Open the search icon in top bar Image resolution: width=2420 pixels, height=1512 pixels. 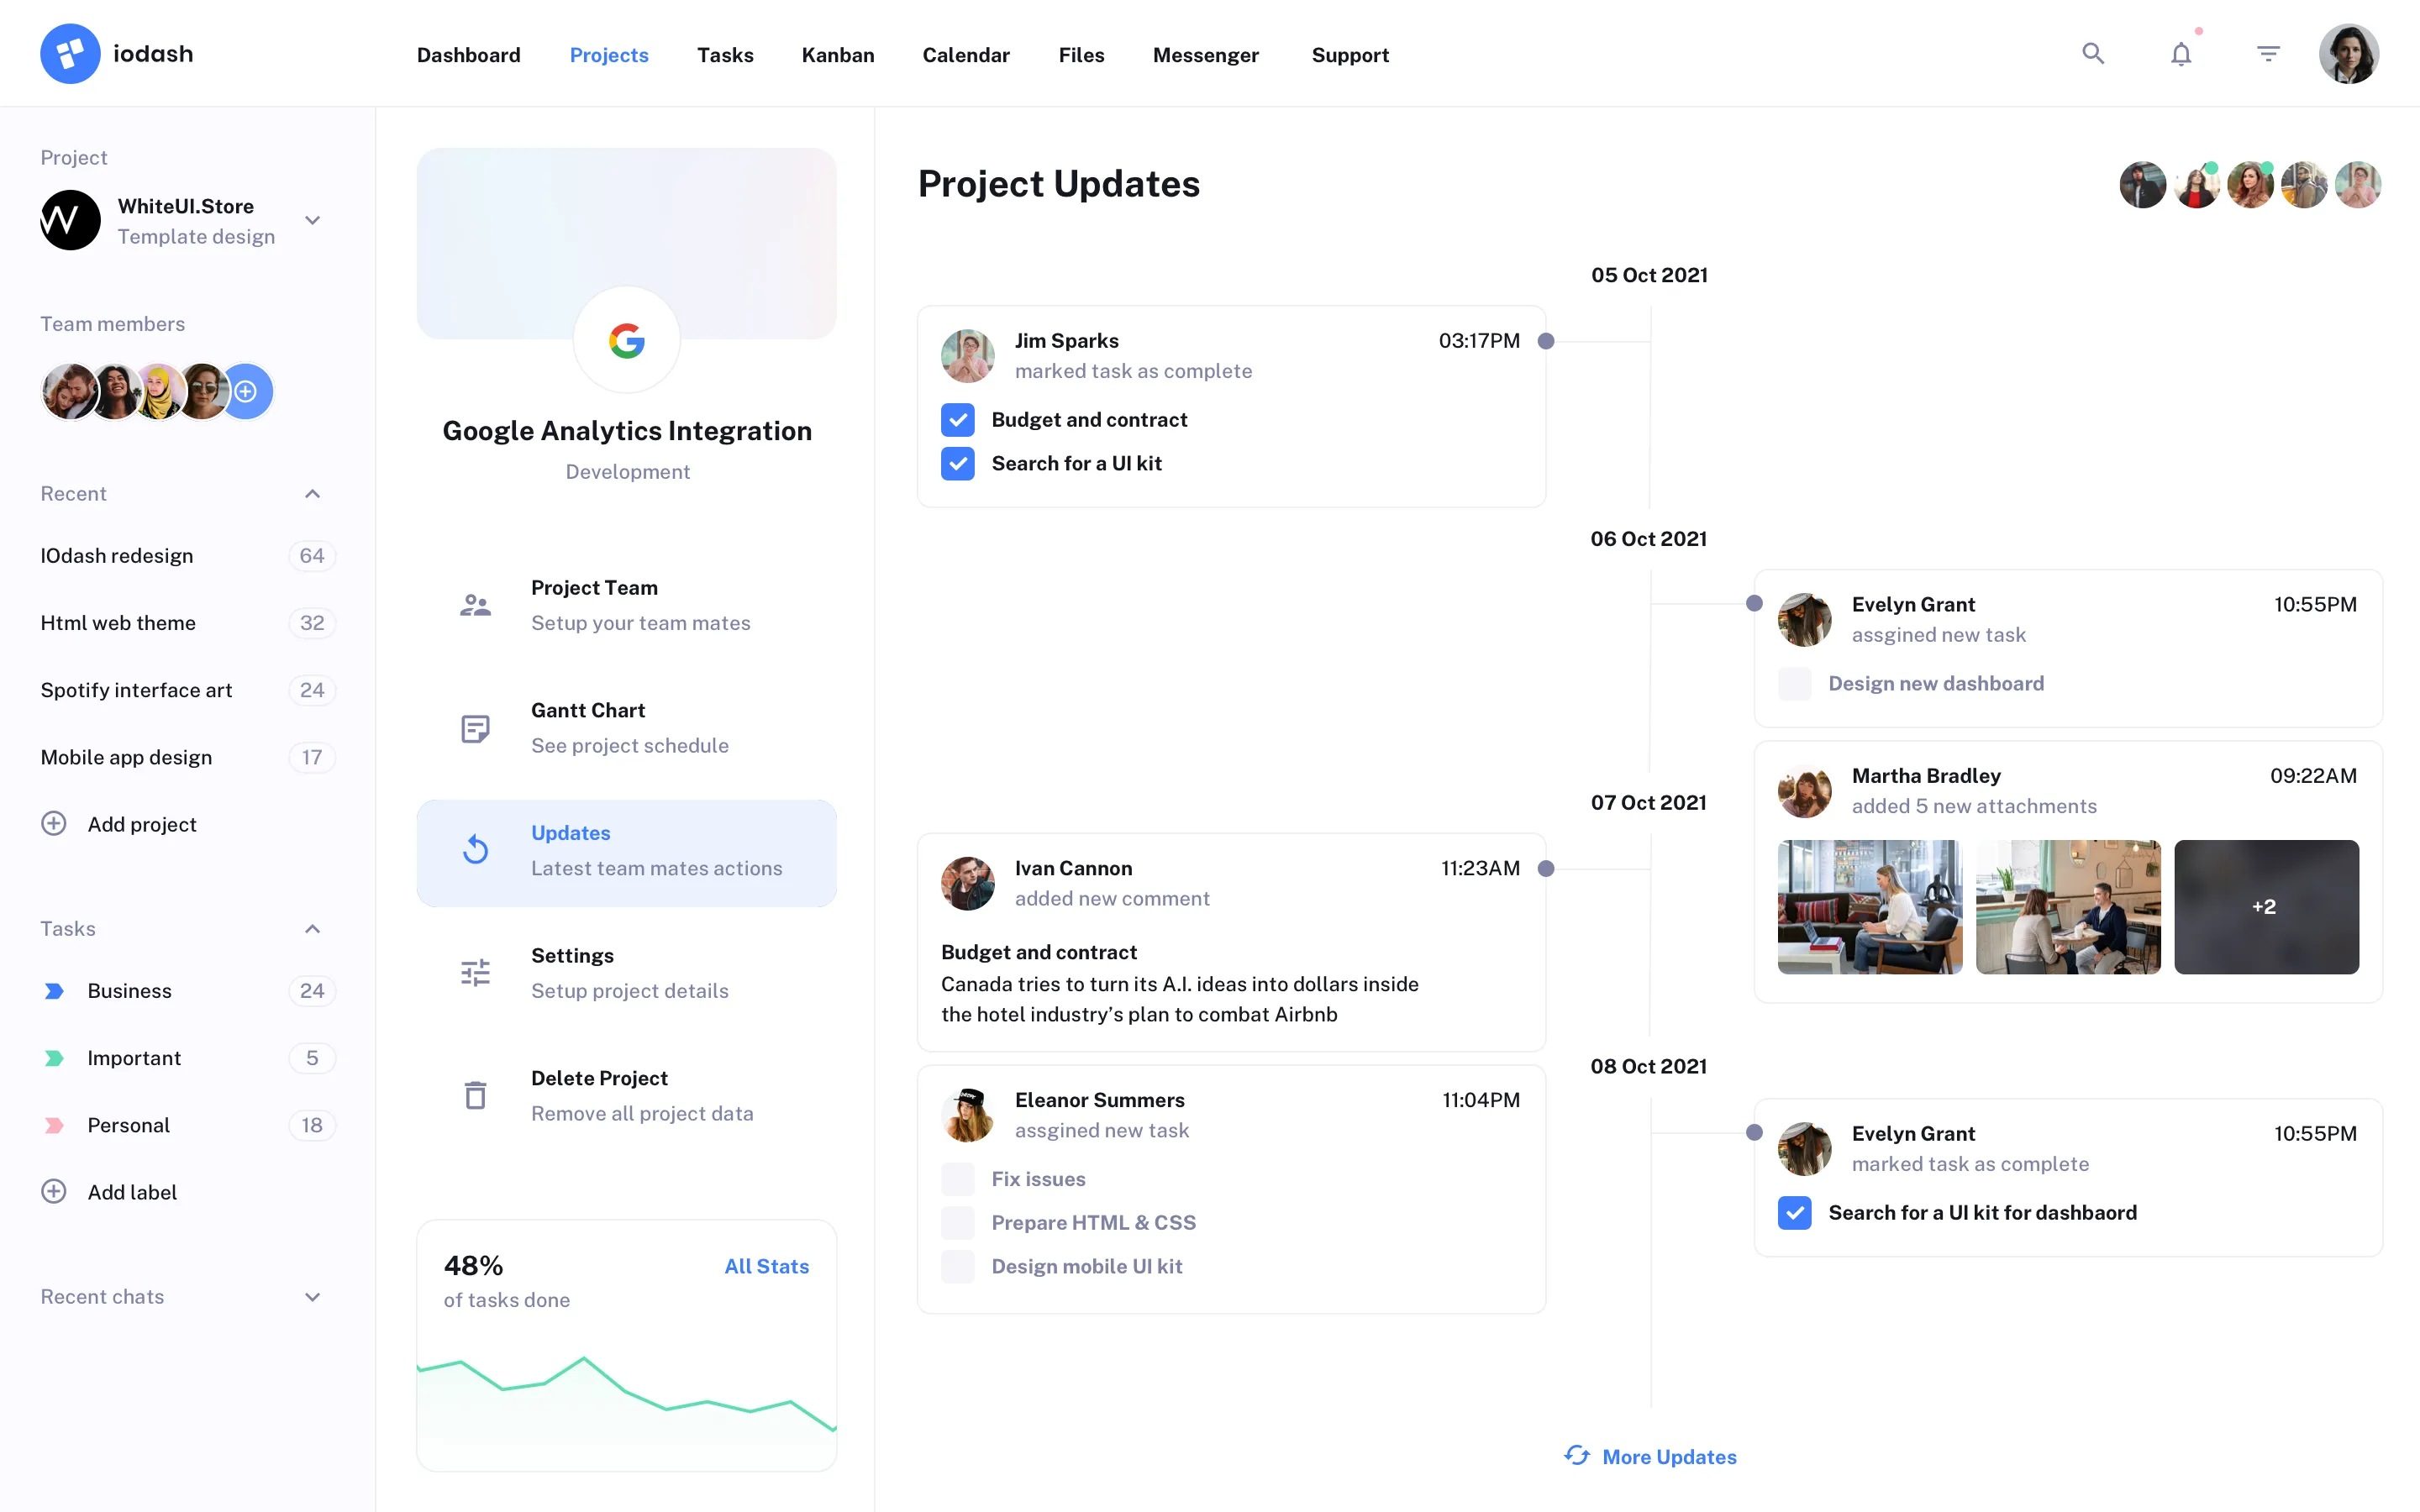coord(2092,53)
